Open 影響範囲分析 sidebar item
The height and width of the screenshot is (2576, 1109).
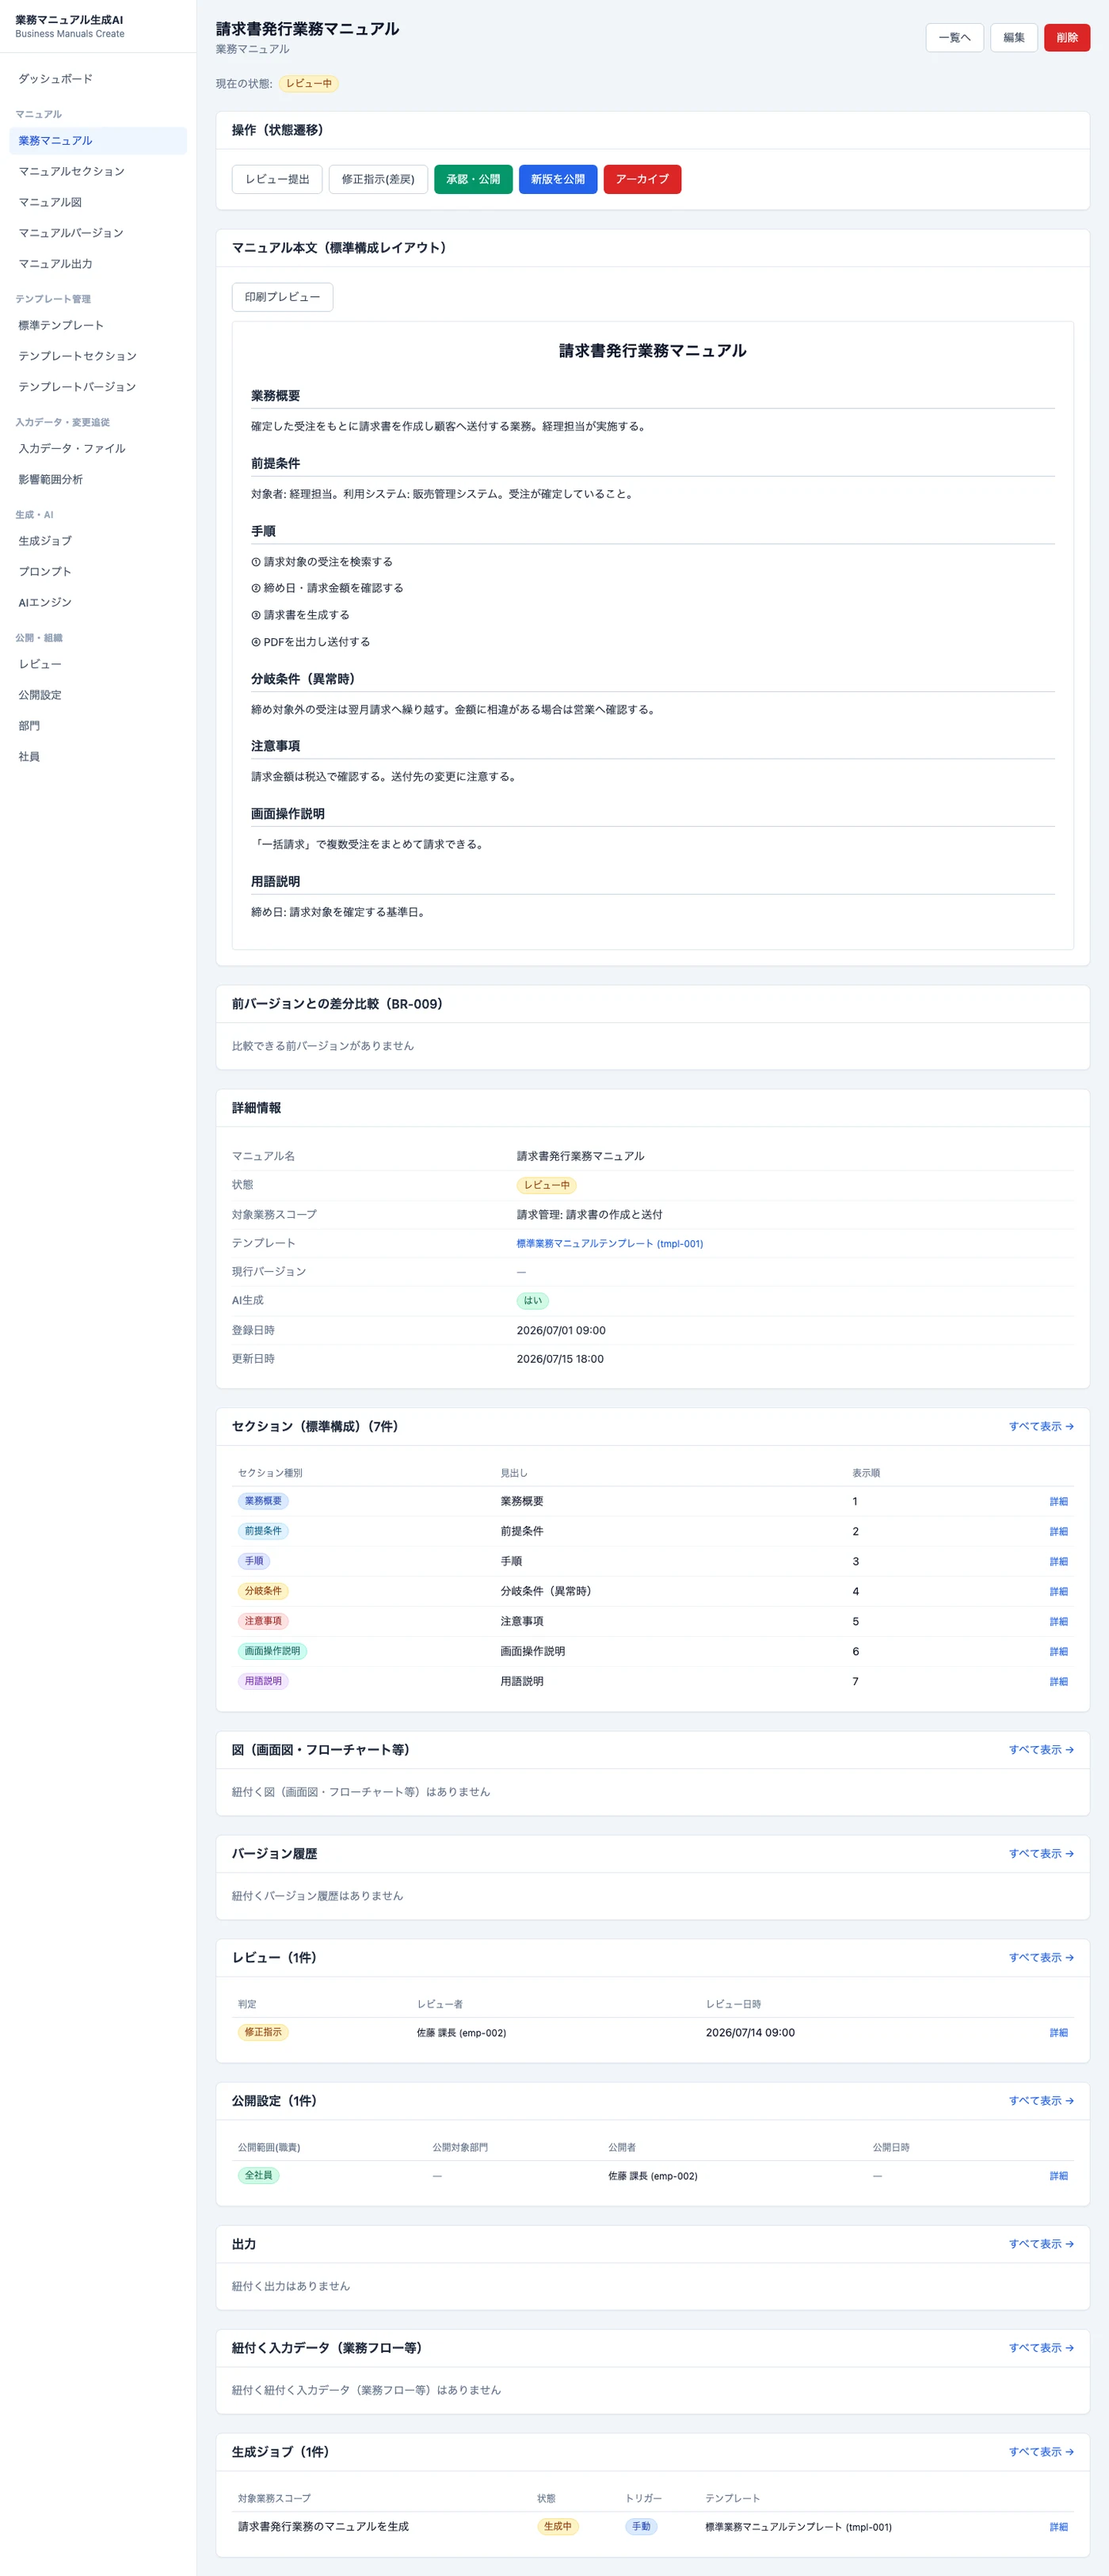[x=98, y=479]
